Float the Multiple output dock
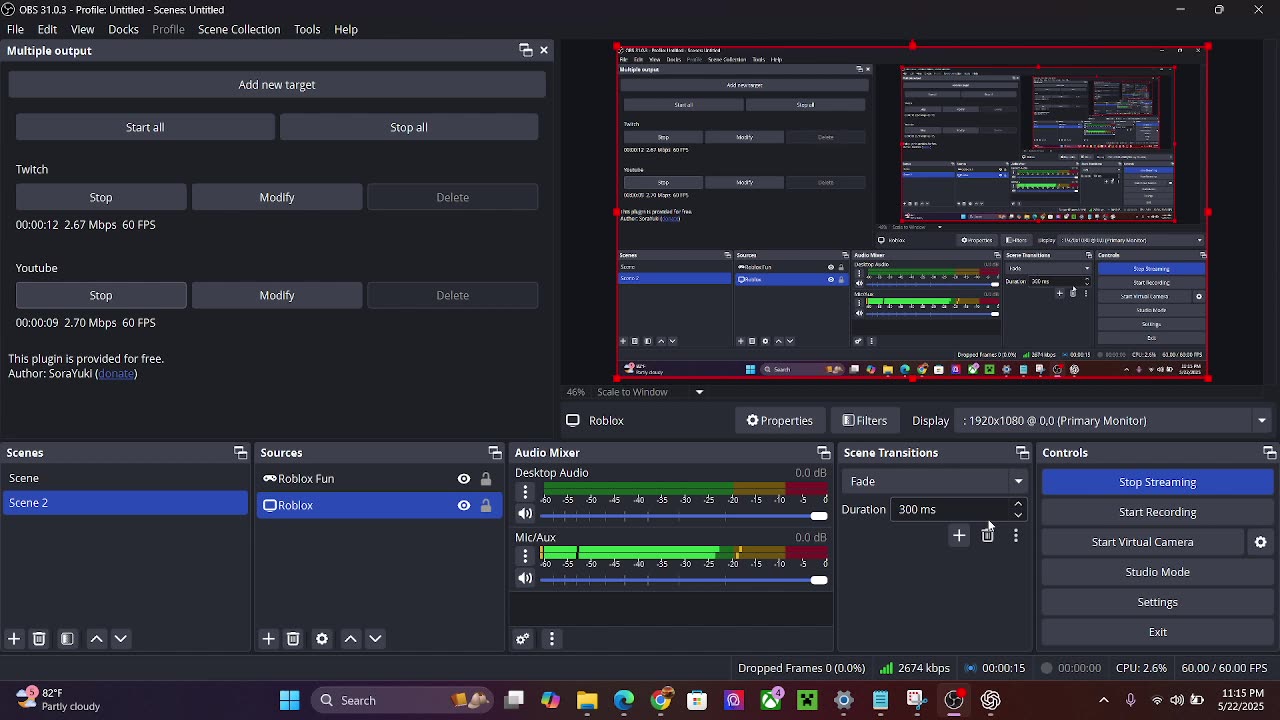 click(526, 50)
